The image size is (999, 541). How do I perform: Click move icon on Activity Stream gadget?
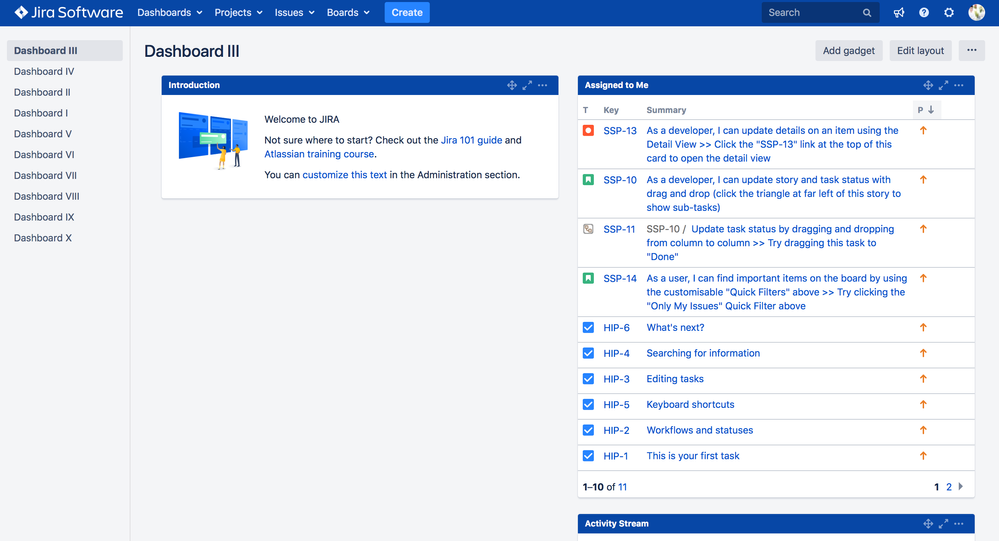(x=928, y=524)
